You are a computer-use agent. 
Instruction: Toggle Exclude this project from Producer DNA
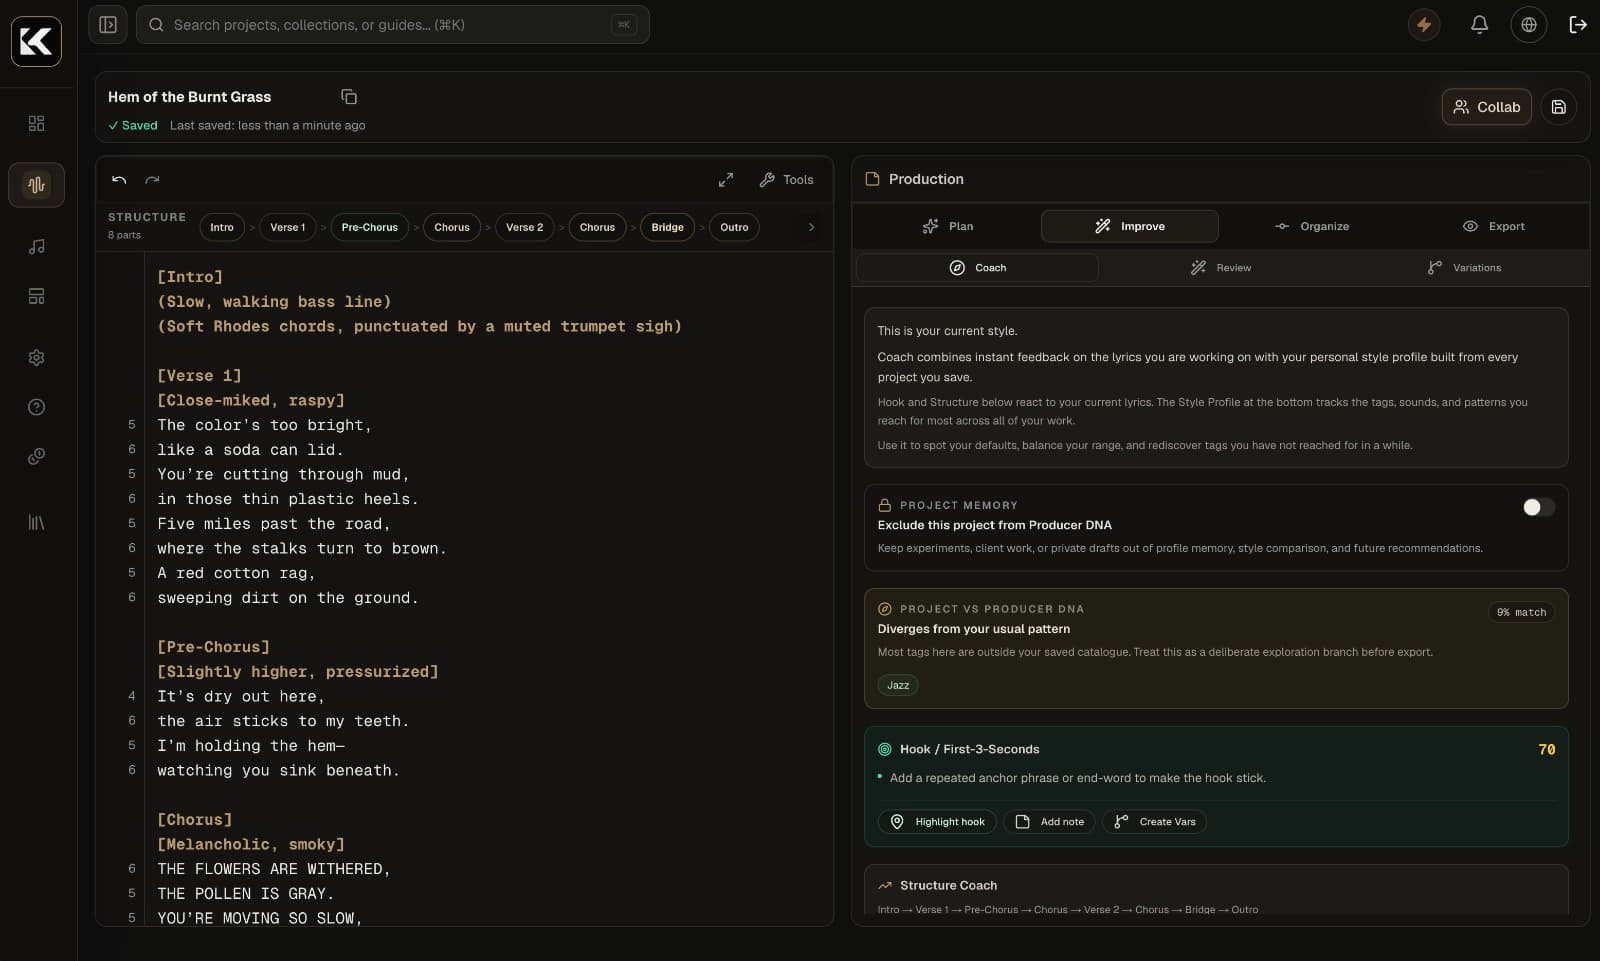[1538, 507]
